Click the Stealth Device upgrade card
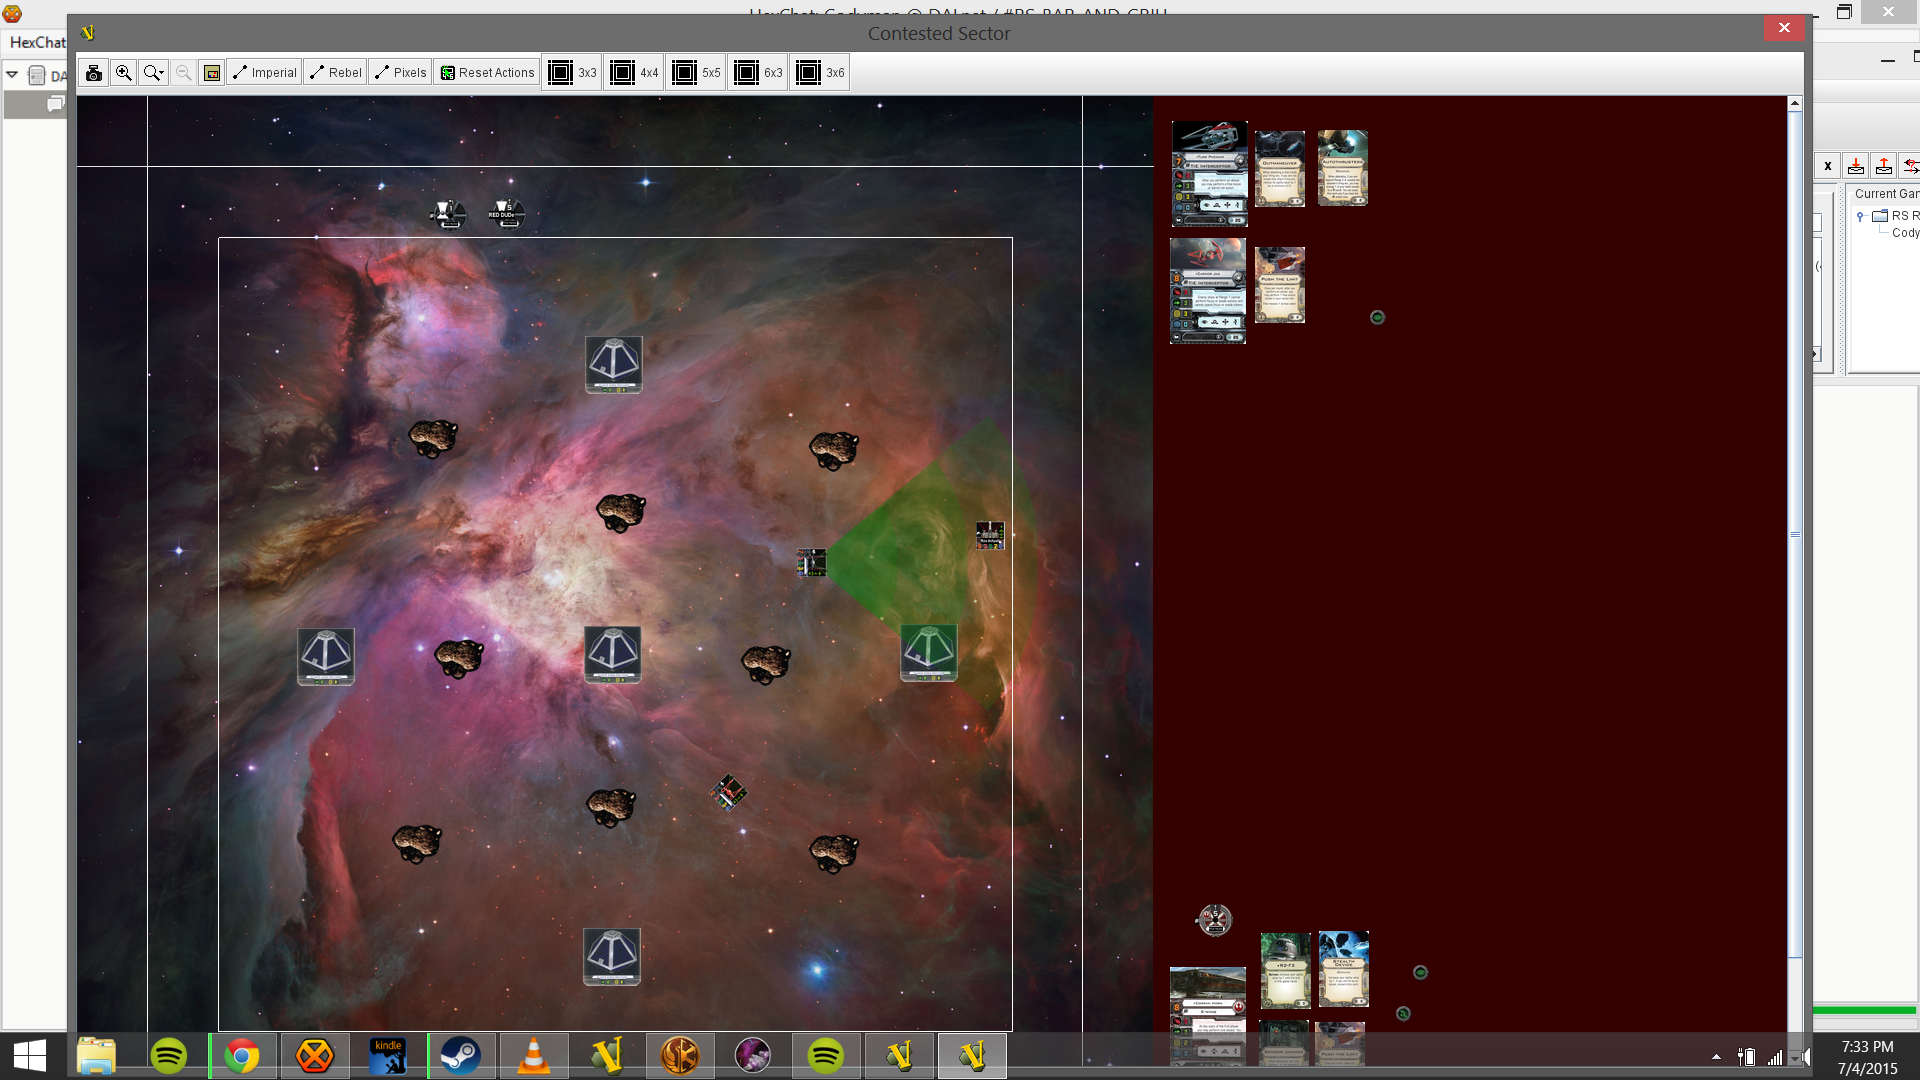 click(x=1343, y=969)
